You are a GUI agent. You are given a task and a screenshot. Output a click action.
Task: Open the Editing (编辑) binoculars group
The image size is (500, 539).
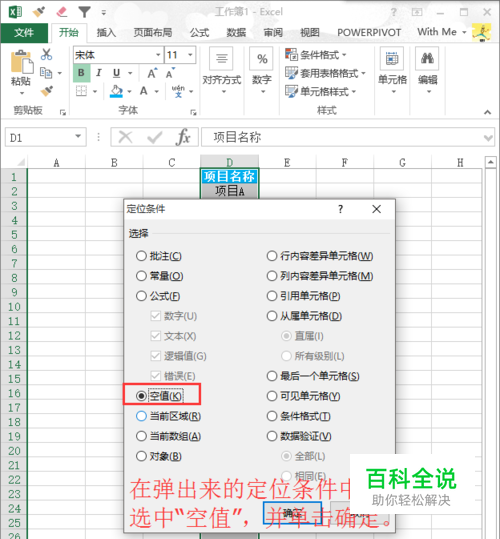pos(427,70)
